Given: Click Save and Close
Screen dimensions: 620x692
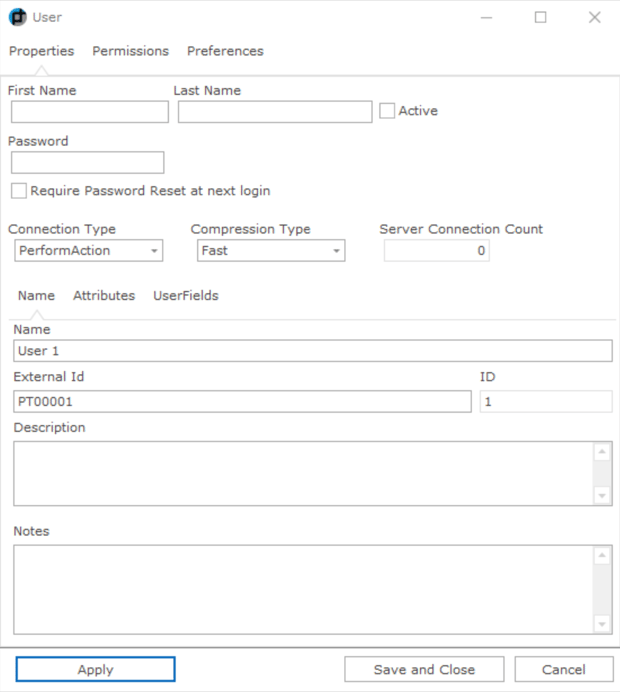Looking at the screenshot, I should pos(424,669).
